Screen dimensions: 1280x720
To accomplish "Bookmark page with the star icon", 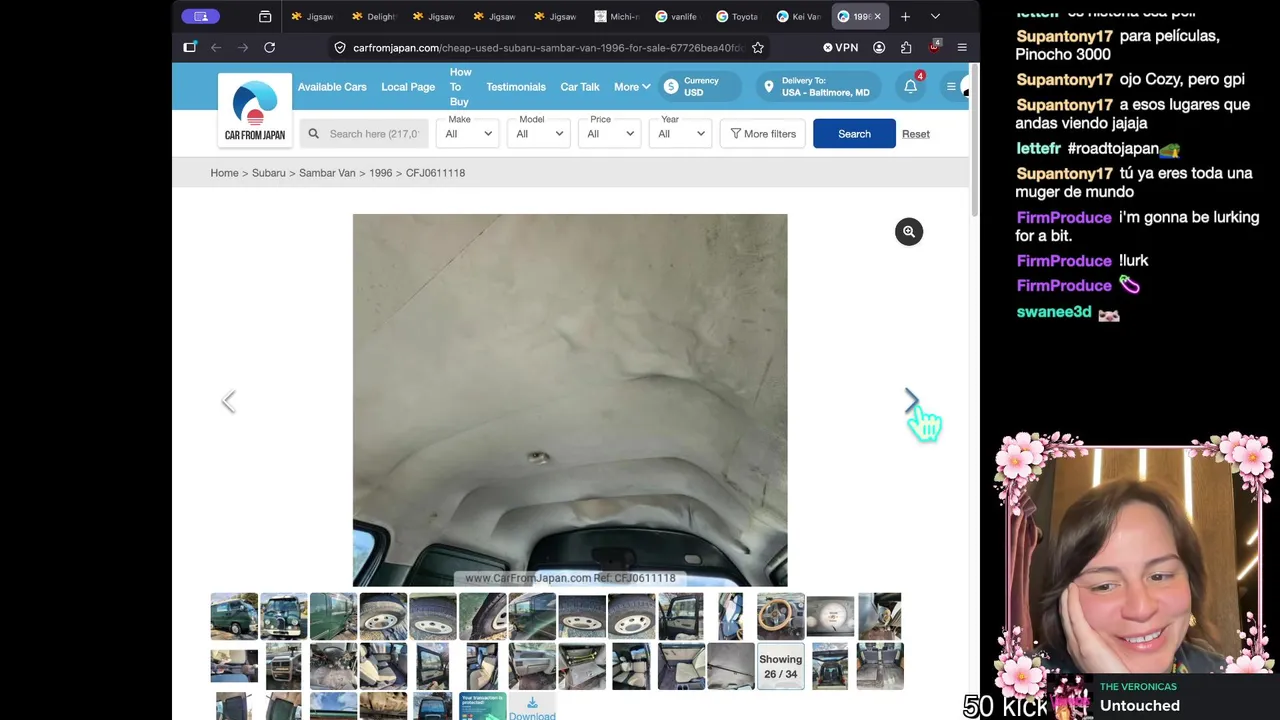I will [758, 47].
